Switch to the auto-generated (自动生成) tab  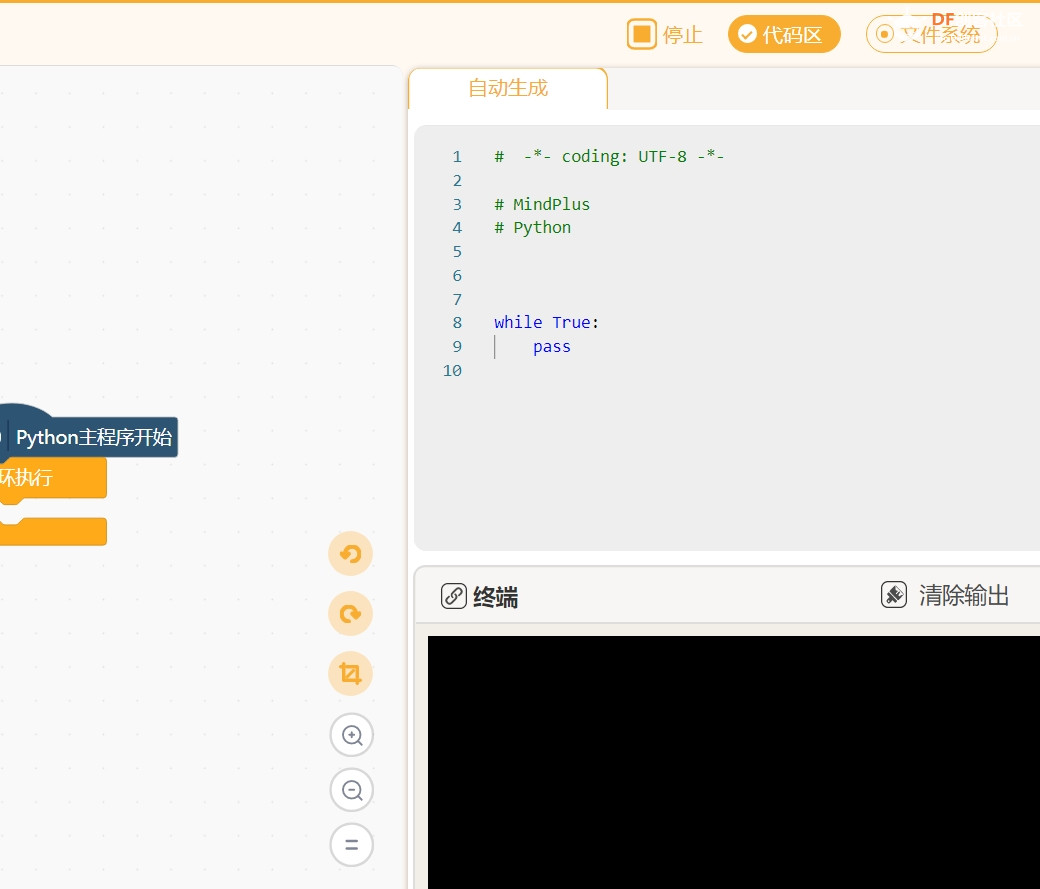(x=508, y=88)
